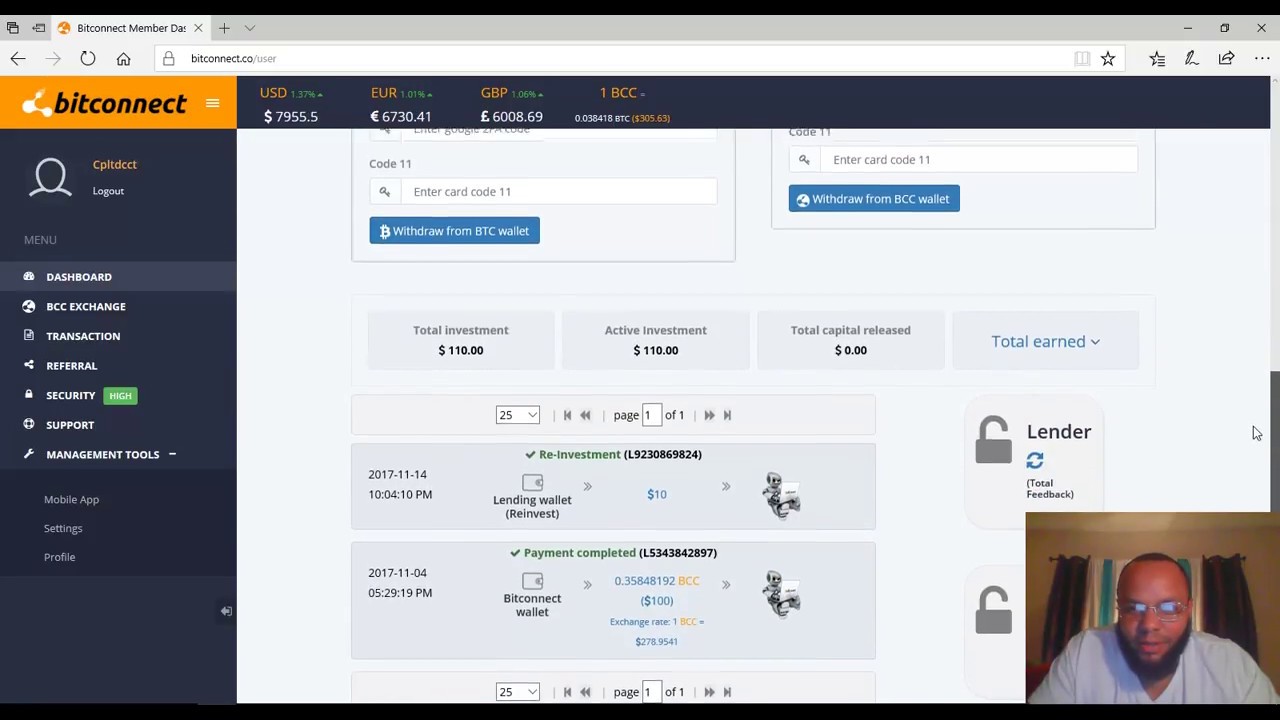Click Withdraw from BTC wallet button
The height and width of the screenshot is (720, 1280).
[x=454, y=231]
